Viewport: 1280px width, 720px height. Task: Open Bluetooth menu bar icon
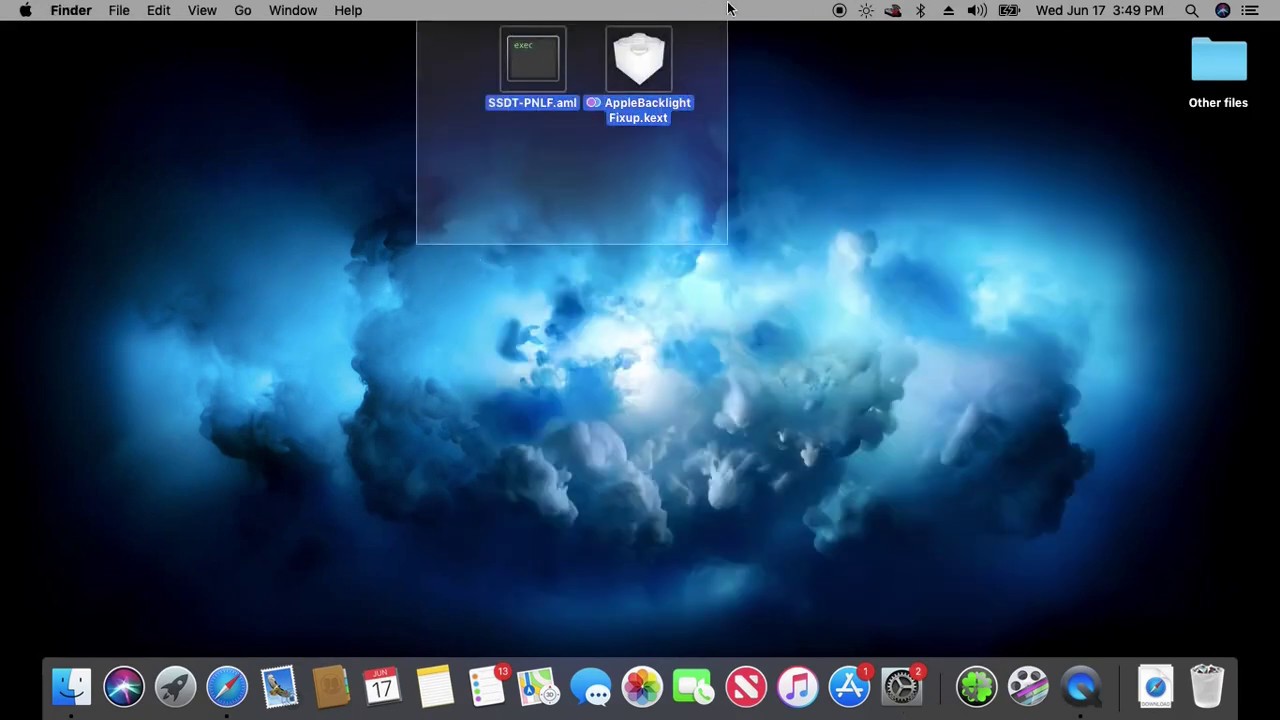(921, 10)
